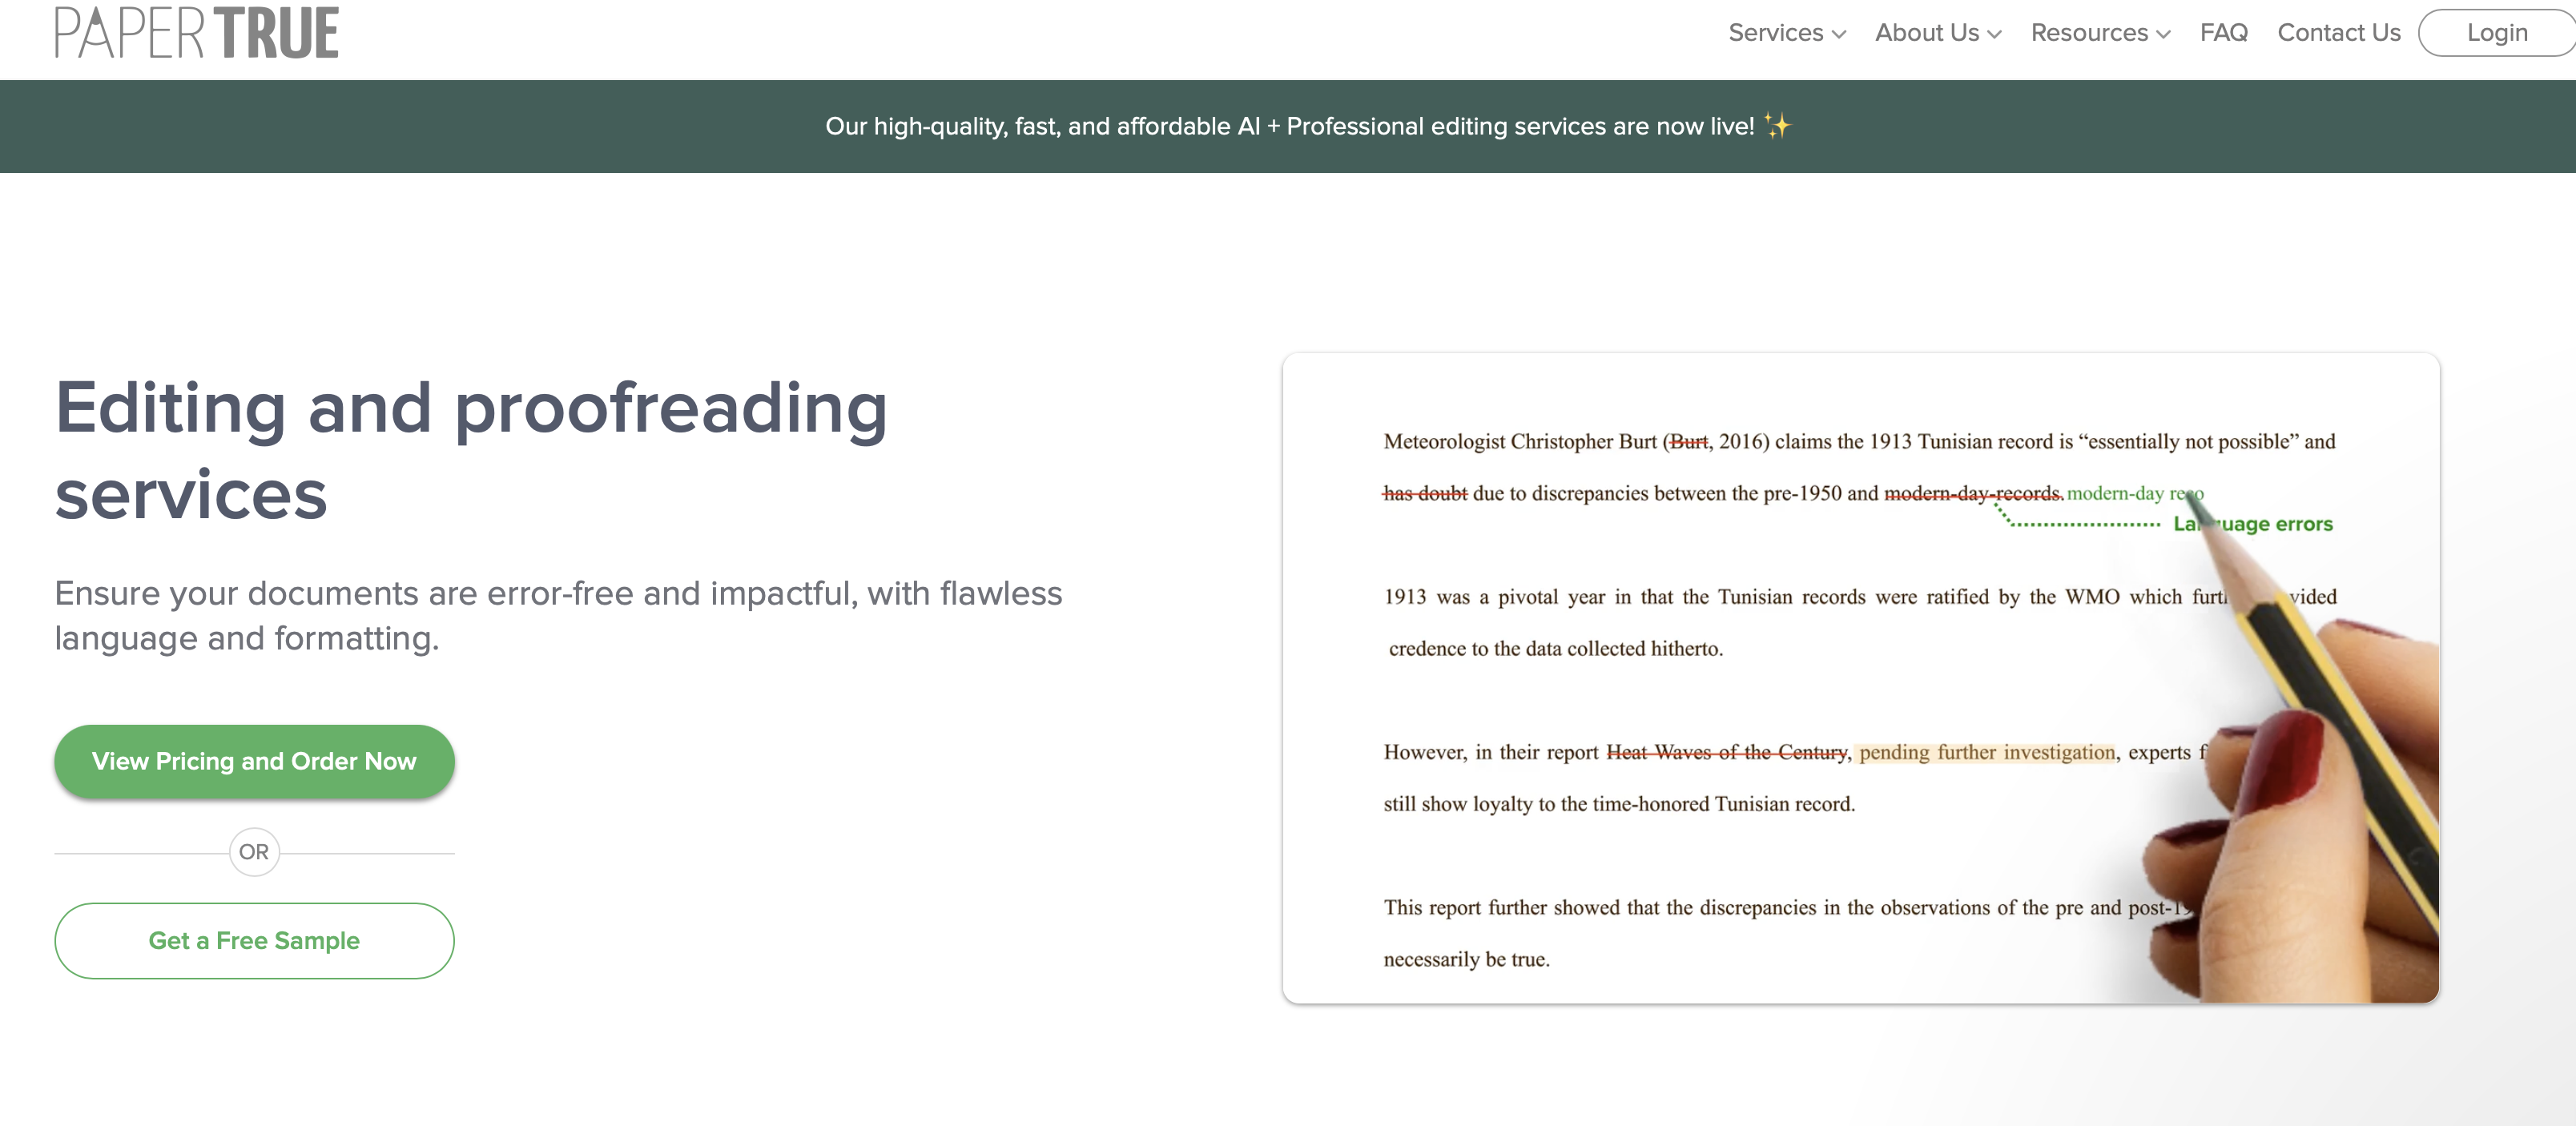Click 'still show loyalty to the time-honored' line
Image resolution: width=2576 pixels, height=1126 pixels.
[x=1619, y=804]
